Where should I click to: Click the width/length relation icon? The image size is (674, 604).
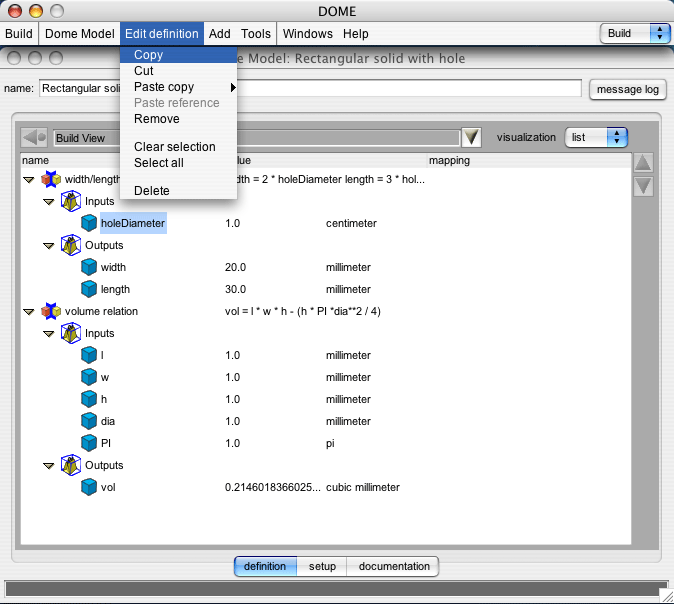(x=51, y=179)
